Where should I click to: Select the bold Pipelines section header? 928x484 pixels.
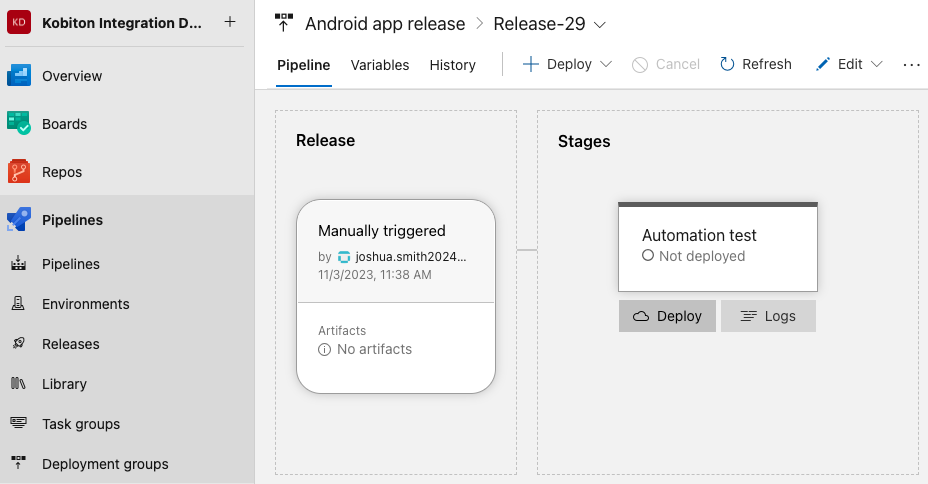pos(72,220)
